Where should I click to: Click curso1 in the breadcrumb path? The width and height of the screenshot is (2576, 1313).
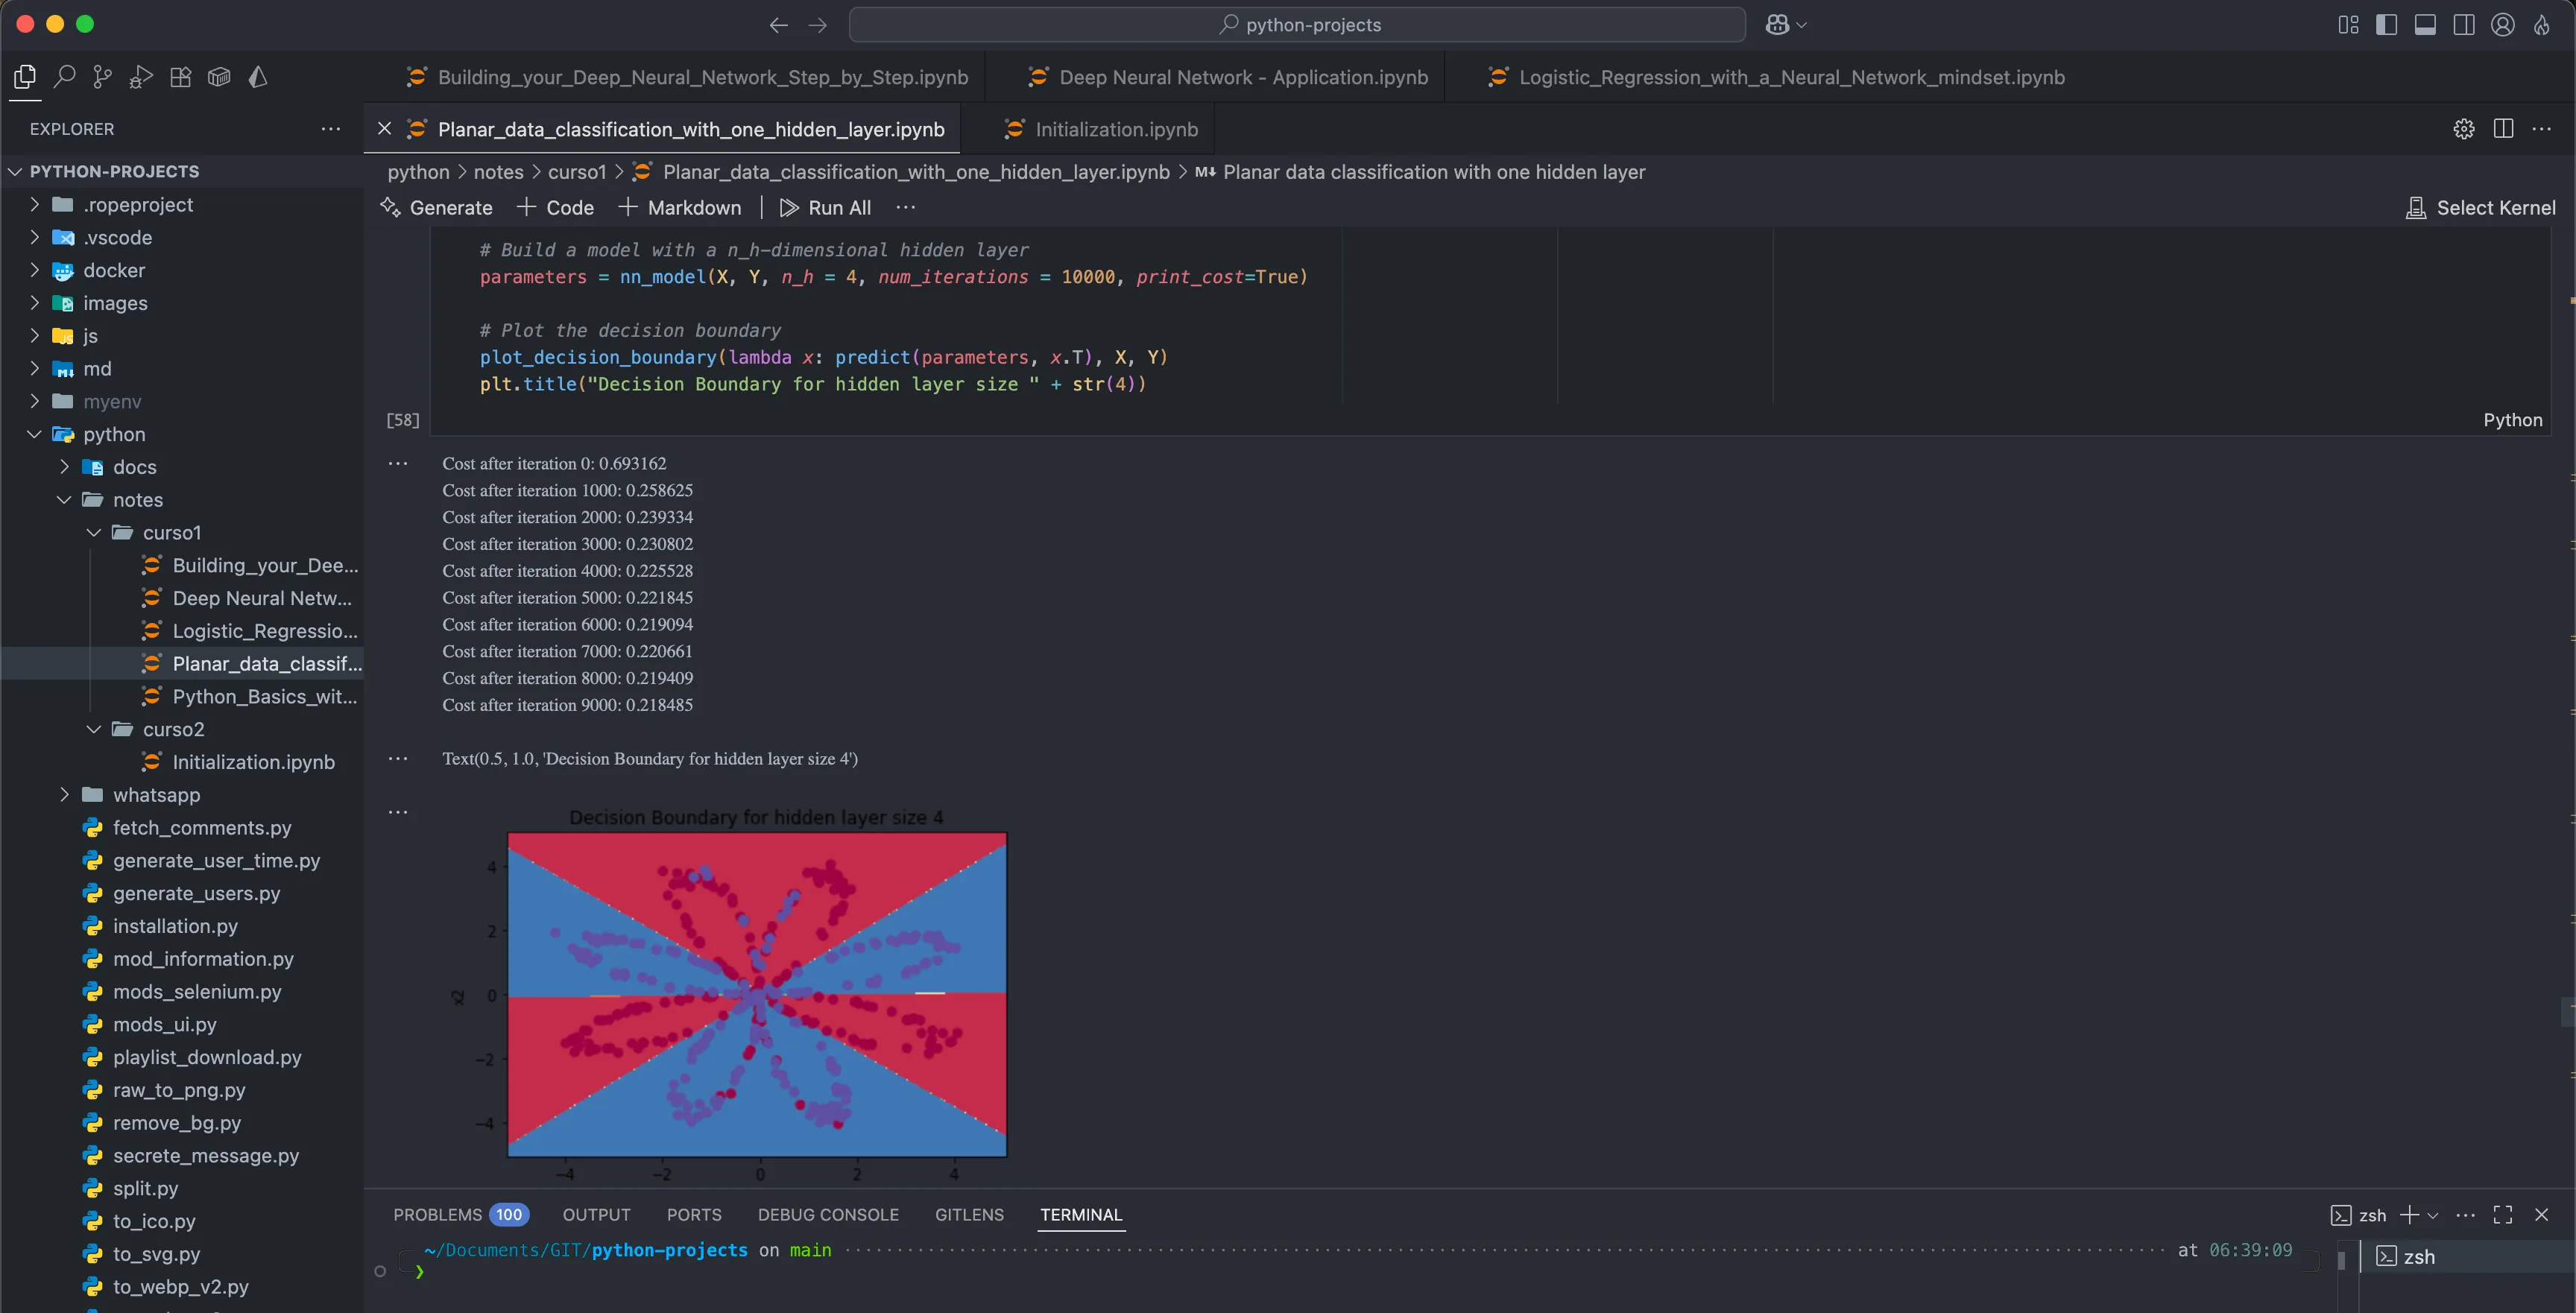coord(577,172)
